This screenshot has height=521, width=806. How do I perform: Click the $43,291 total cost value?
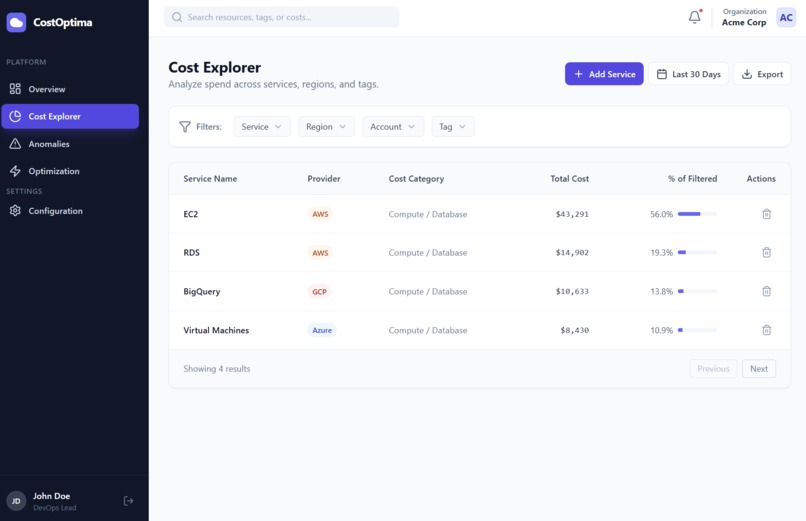point(572,214)
